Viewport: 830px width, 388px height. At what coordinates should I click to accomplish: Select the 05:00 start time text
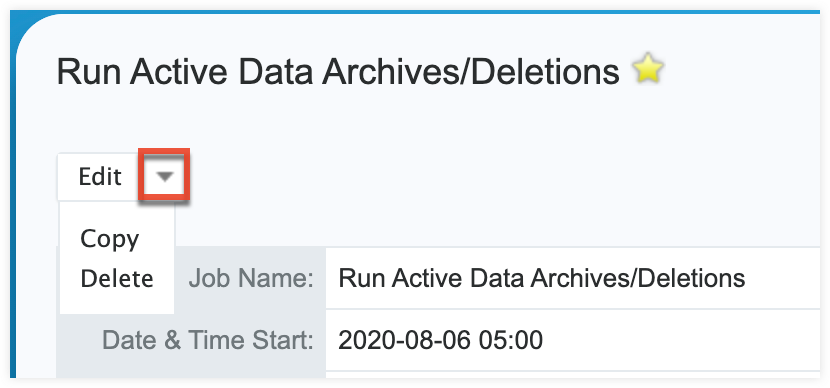click(x=511, y=340)
